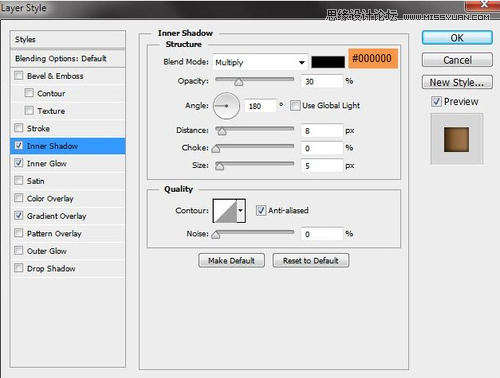Uncheck the Inner Shadow checkbox
Viewport: 500px width, 378px height.
19,146
